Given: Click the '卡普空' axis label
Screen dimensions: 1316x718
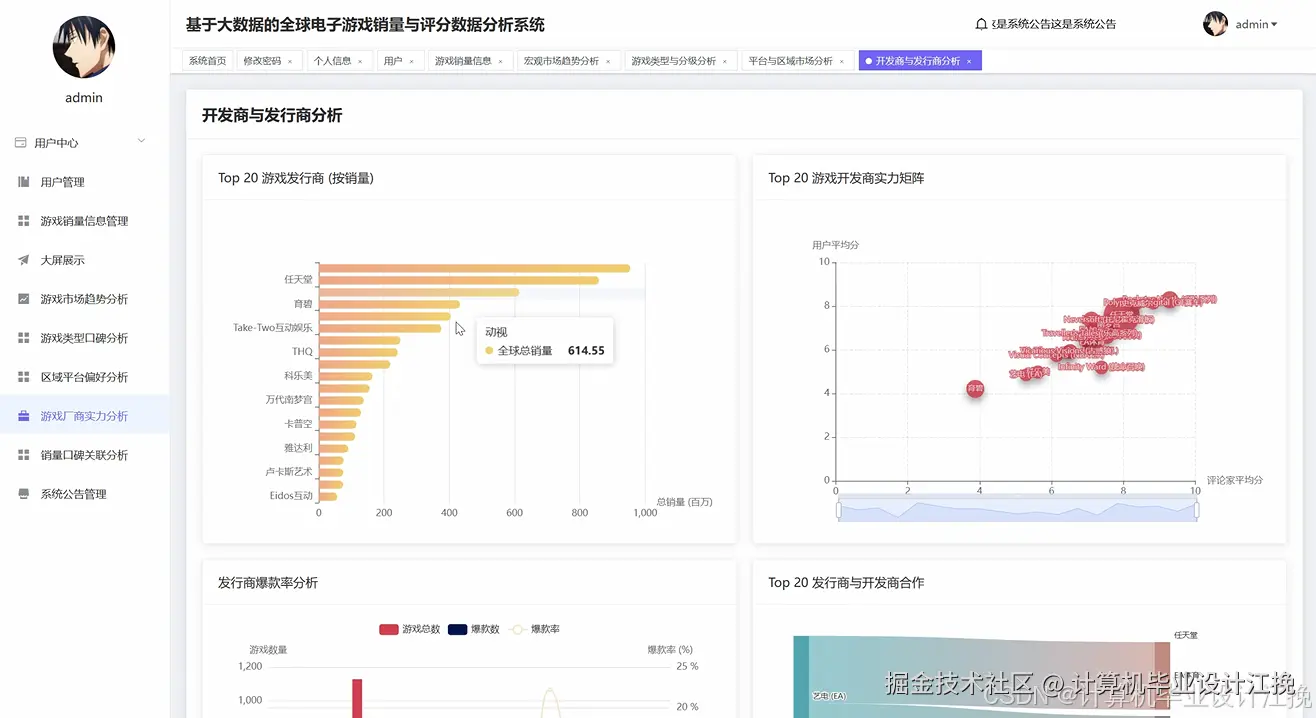Looking at the screenshot, I should coord(298,424).
